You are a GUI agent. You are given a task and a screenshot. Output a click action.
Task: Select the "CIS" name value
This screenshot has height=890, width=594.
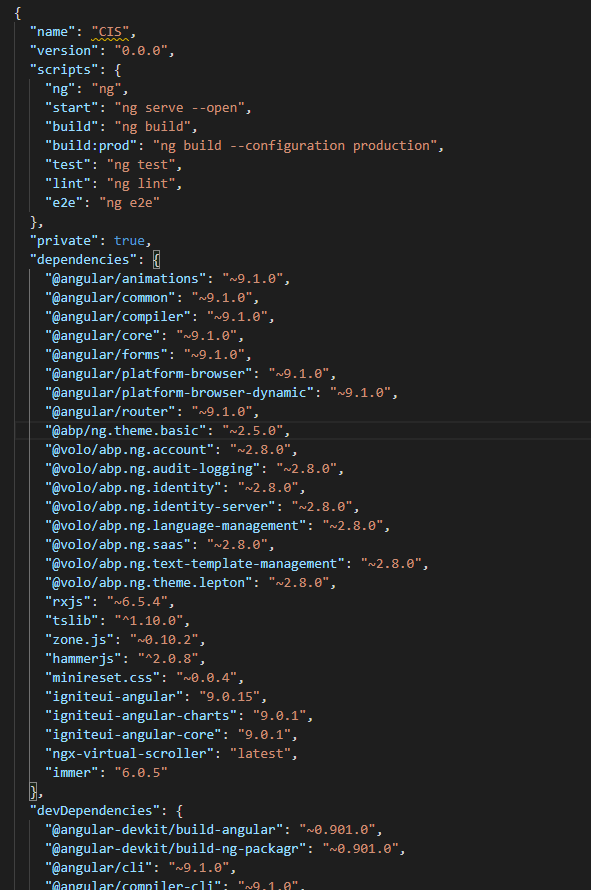(x=110, y=32)
